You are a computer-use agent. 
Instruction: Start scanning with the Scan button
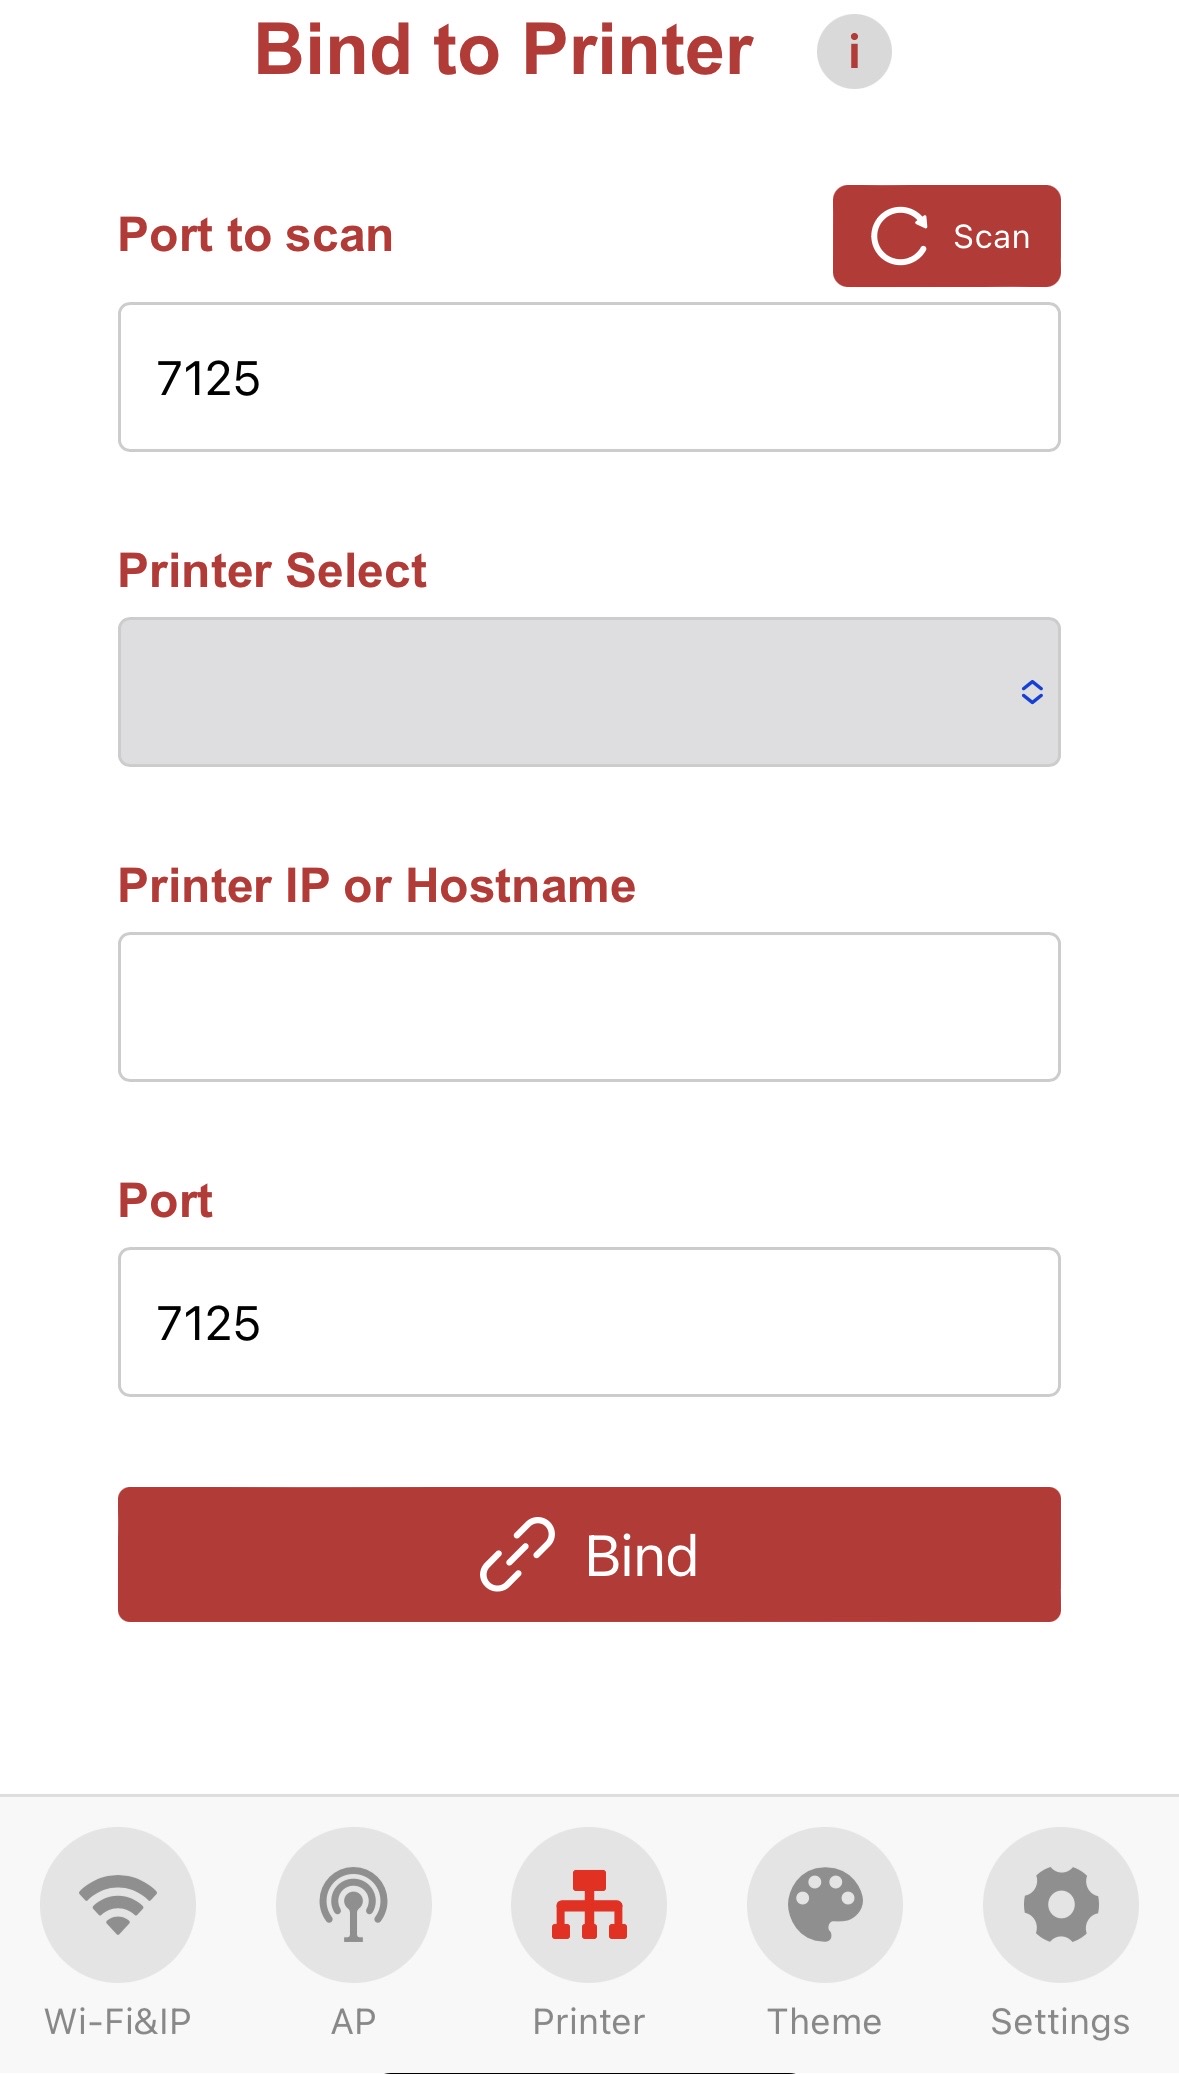[947, 236]
